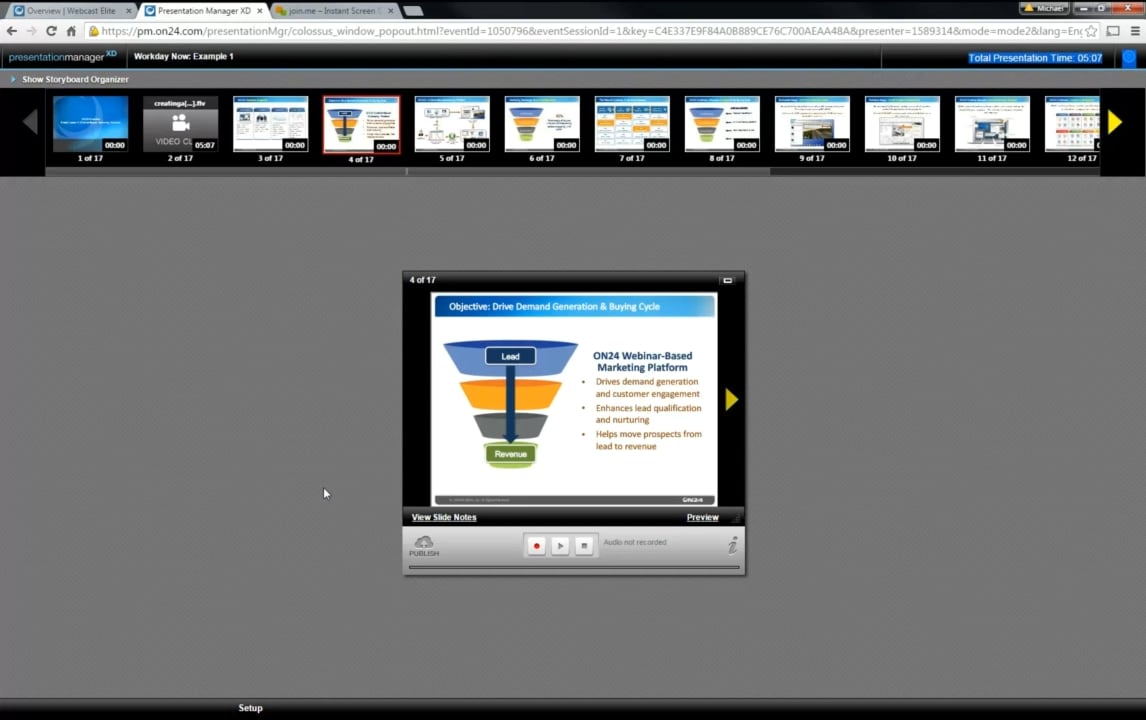The image size is (1146, 720).
Task: Select slide thumbnail 6 of 17
Action: pos(542,124)
